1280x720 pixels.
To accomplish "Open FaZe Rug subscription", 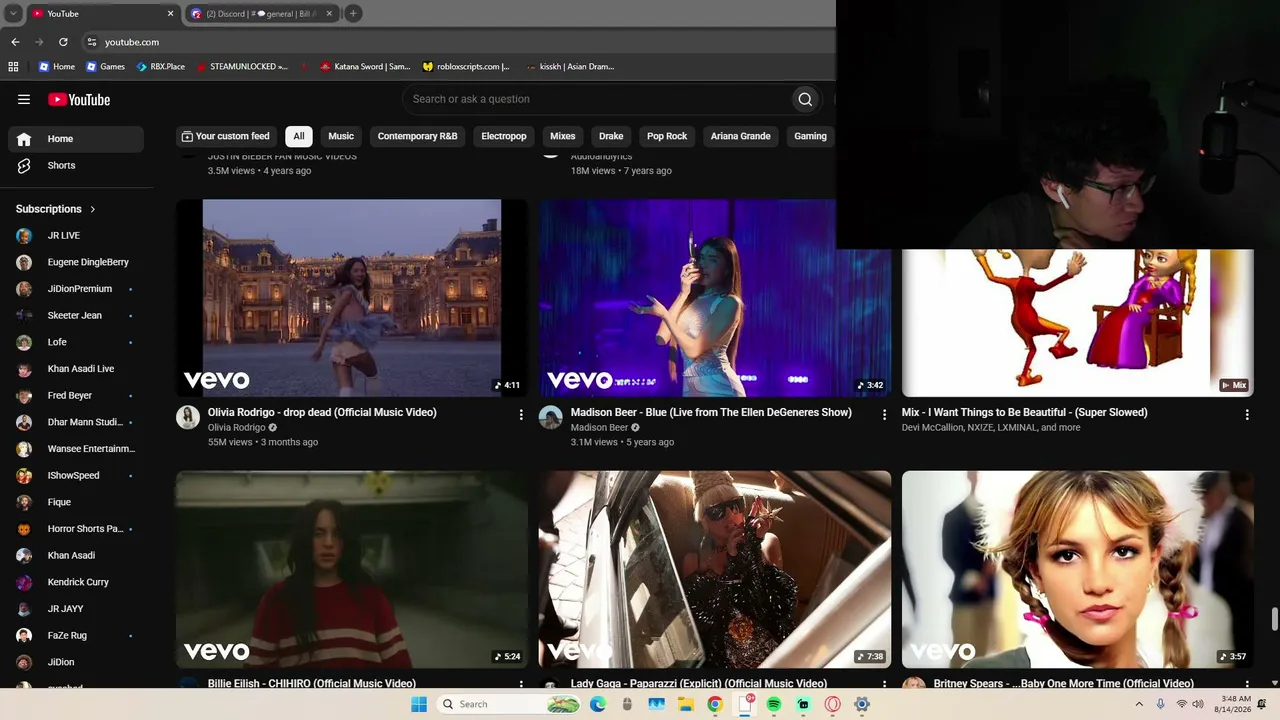I will coord(76,636).
